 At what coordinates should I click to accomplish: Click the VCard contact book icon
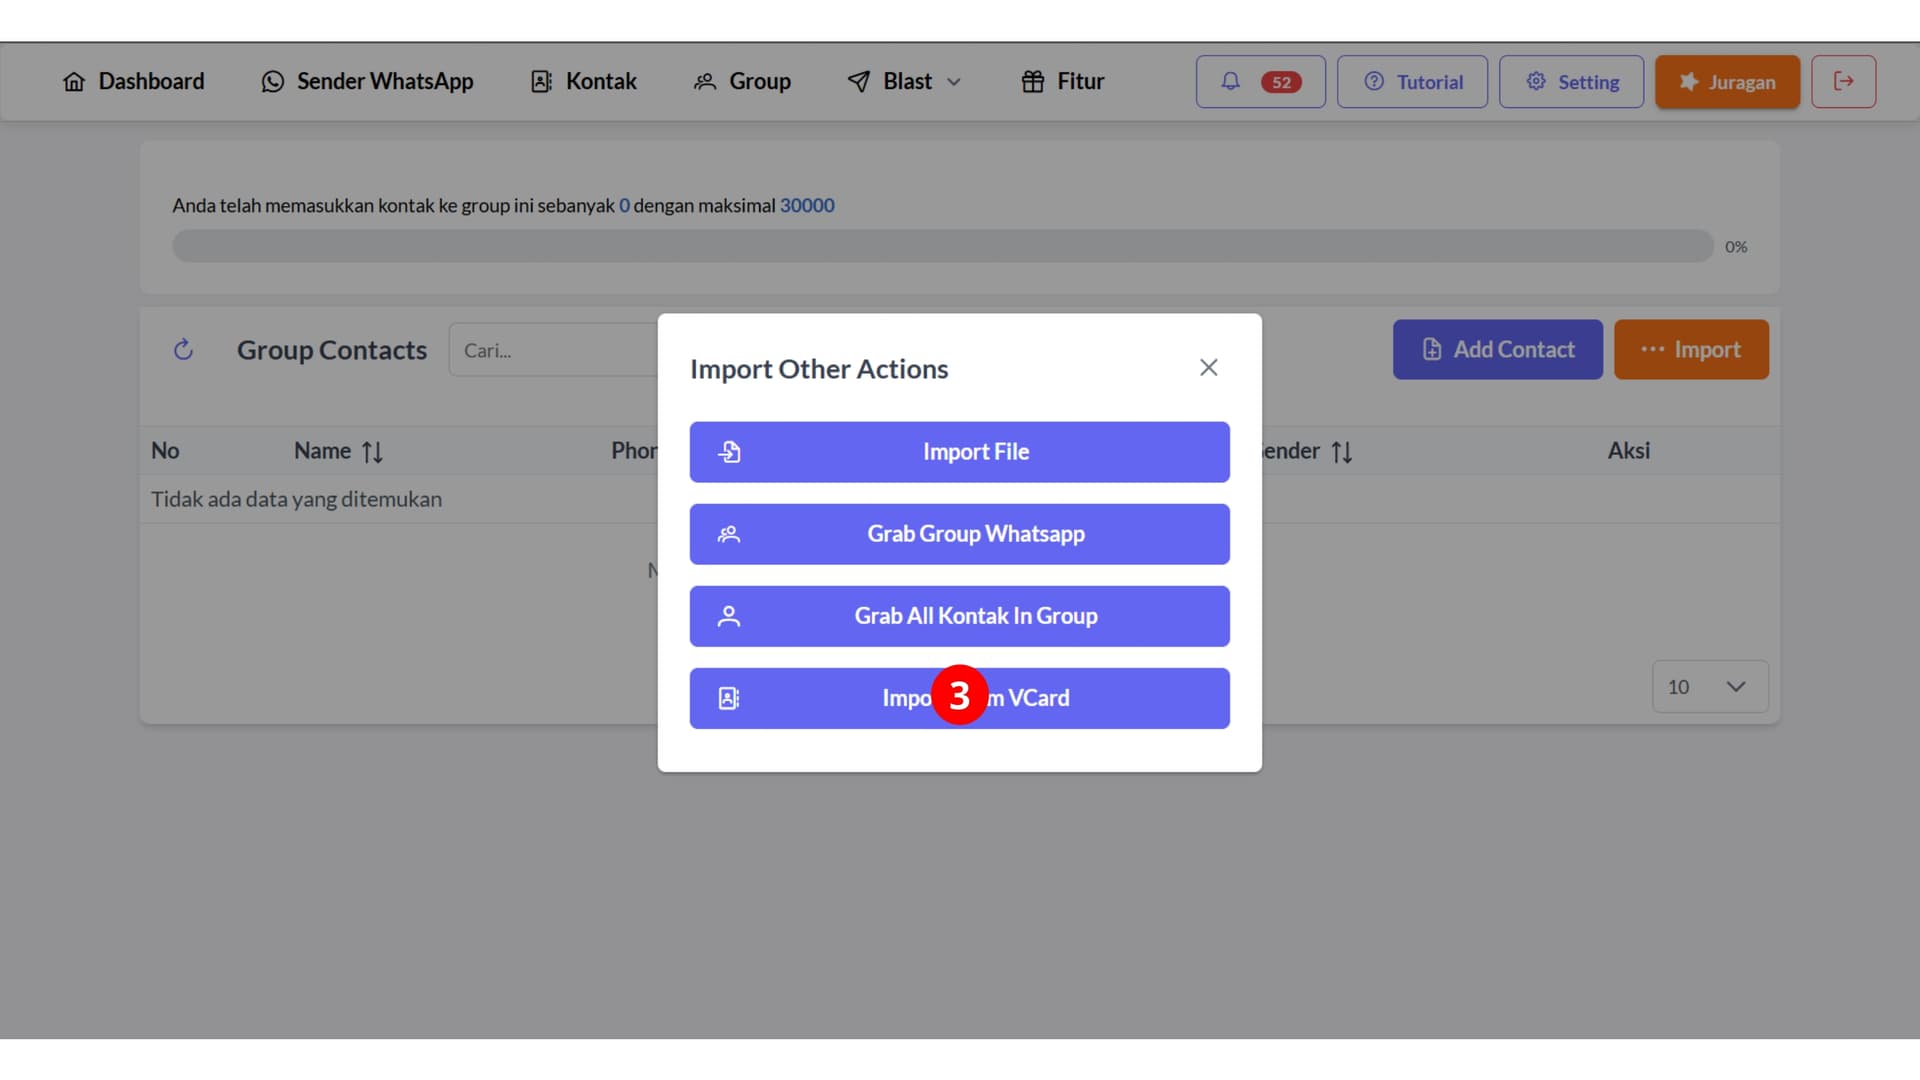coord(729,698)
